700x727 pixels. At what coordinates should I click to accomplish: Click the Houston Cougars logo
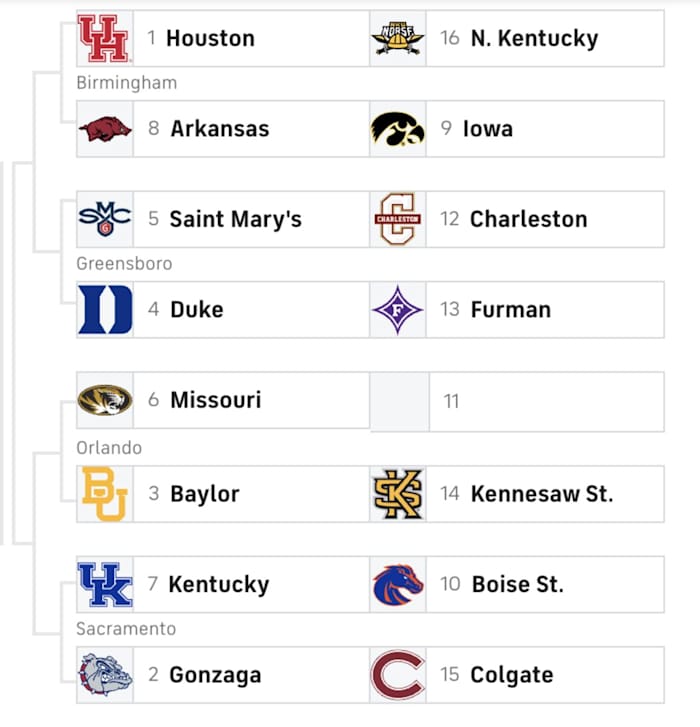[104, 38]
